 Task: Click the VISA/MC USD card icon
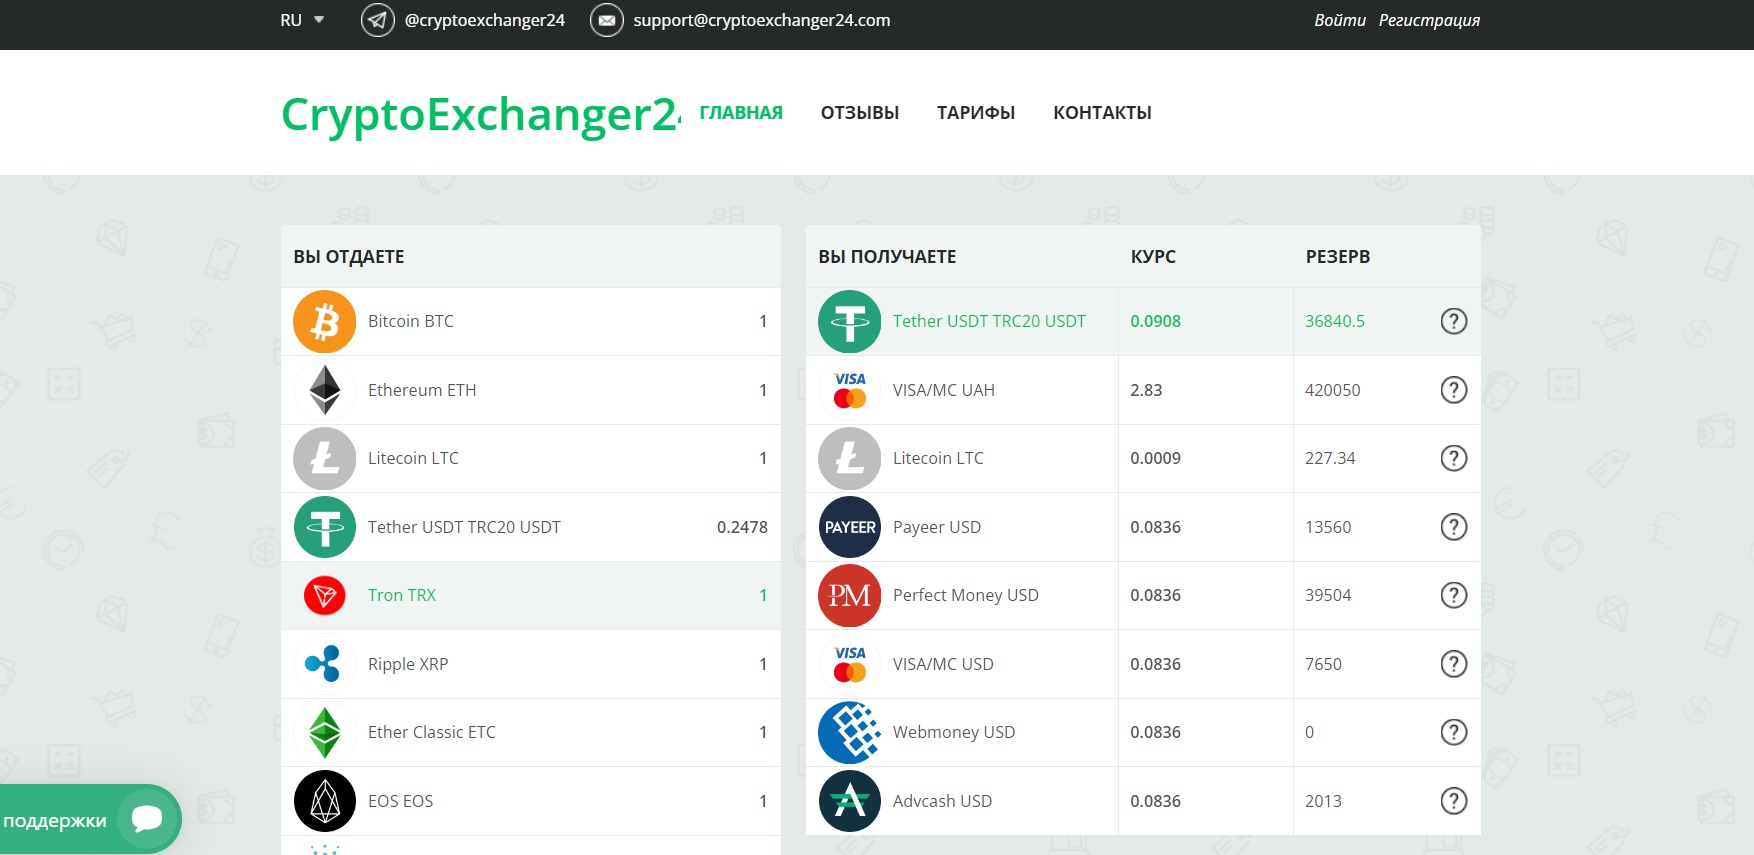pyautogui.click(x=850, y=664)
